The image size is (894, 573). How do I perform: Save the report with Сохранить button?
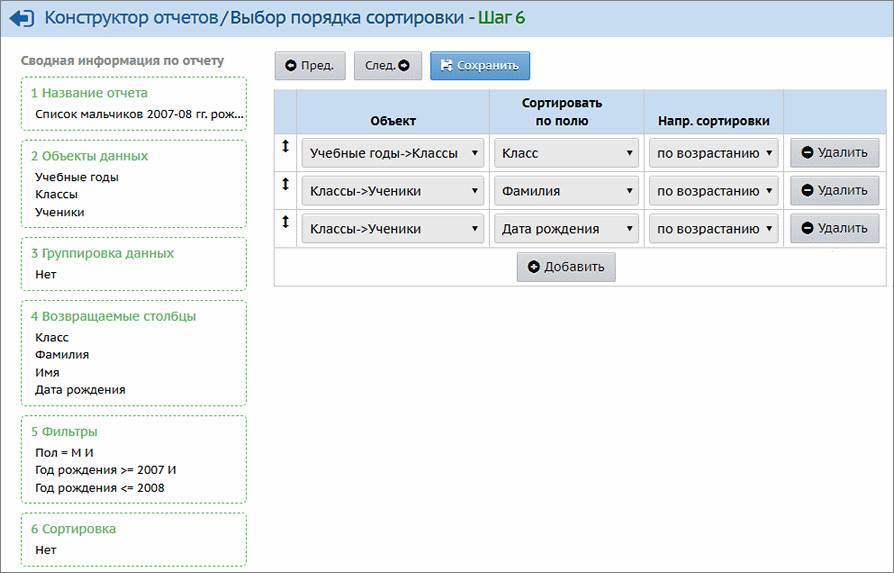(480, 66)
